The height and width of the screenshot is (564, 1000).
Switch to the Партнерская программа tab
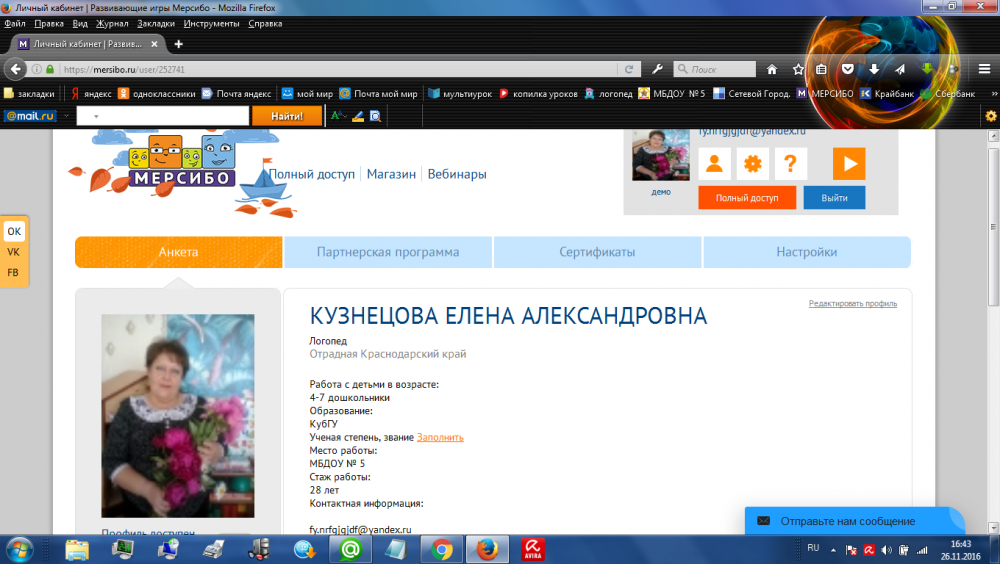pos(388,252)
